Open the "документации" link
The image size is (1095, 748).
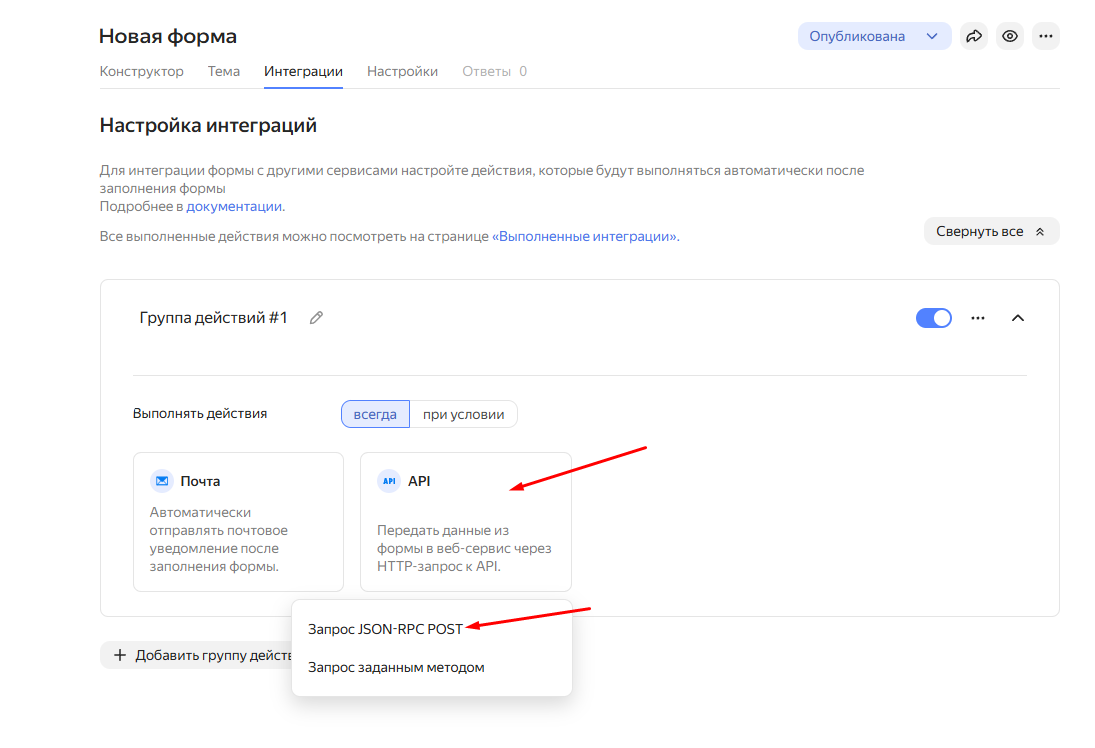point(234,206)
